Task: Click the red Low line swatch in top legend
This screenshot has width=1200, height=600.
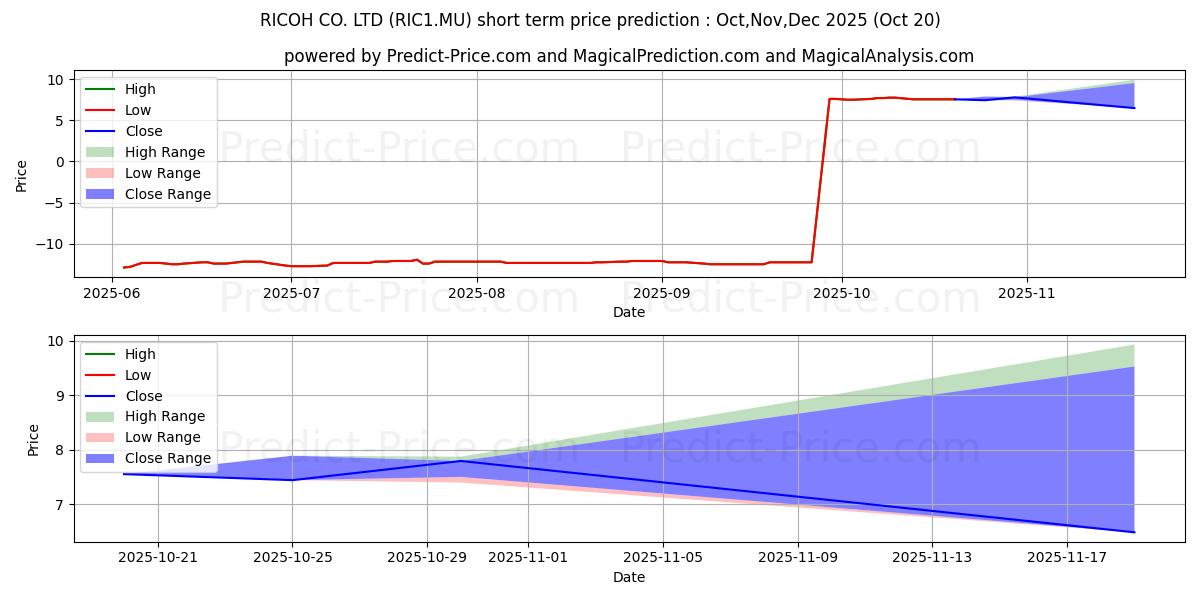Action: [x=102, y=110]
